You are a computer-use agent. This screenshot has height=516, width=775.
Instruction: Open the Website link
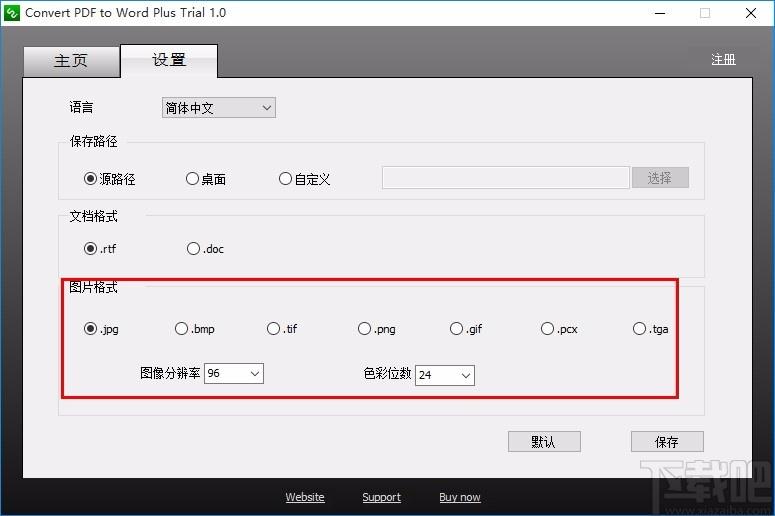305,497
